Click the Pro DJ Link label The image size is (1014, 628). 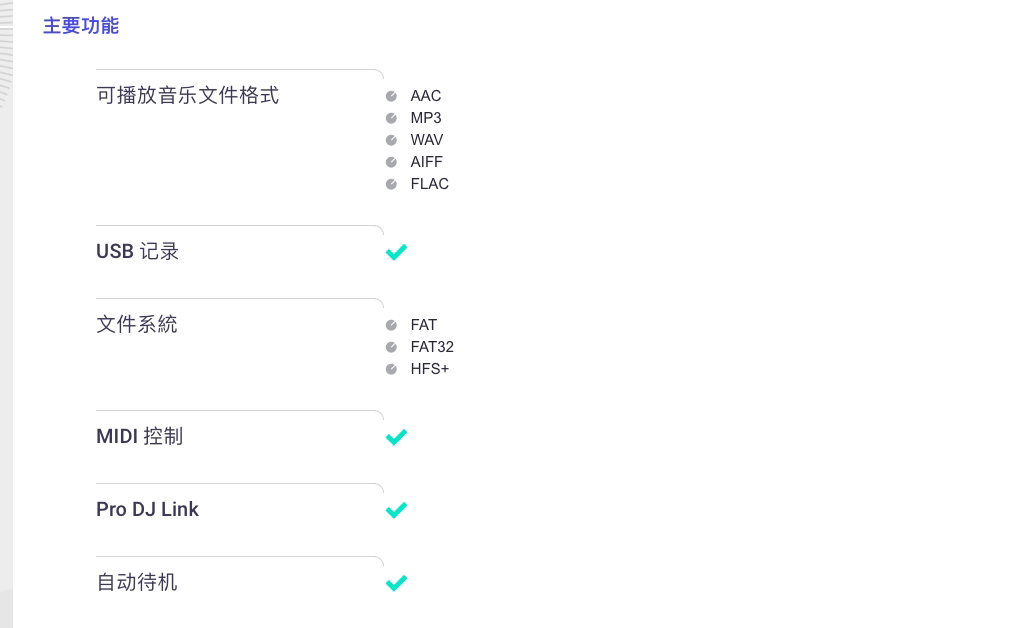(147, 510)
